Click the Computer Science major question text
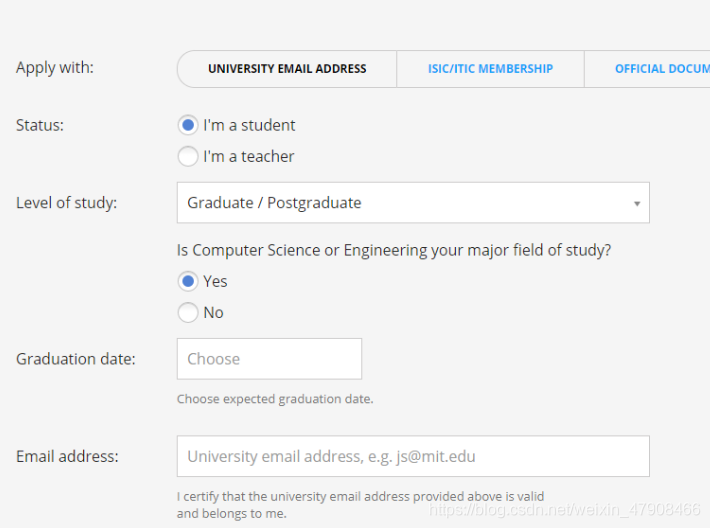Screen dimensions: 710x528 (393, 250)
